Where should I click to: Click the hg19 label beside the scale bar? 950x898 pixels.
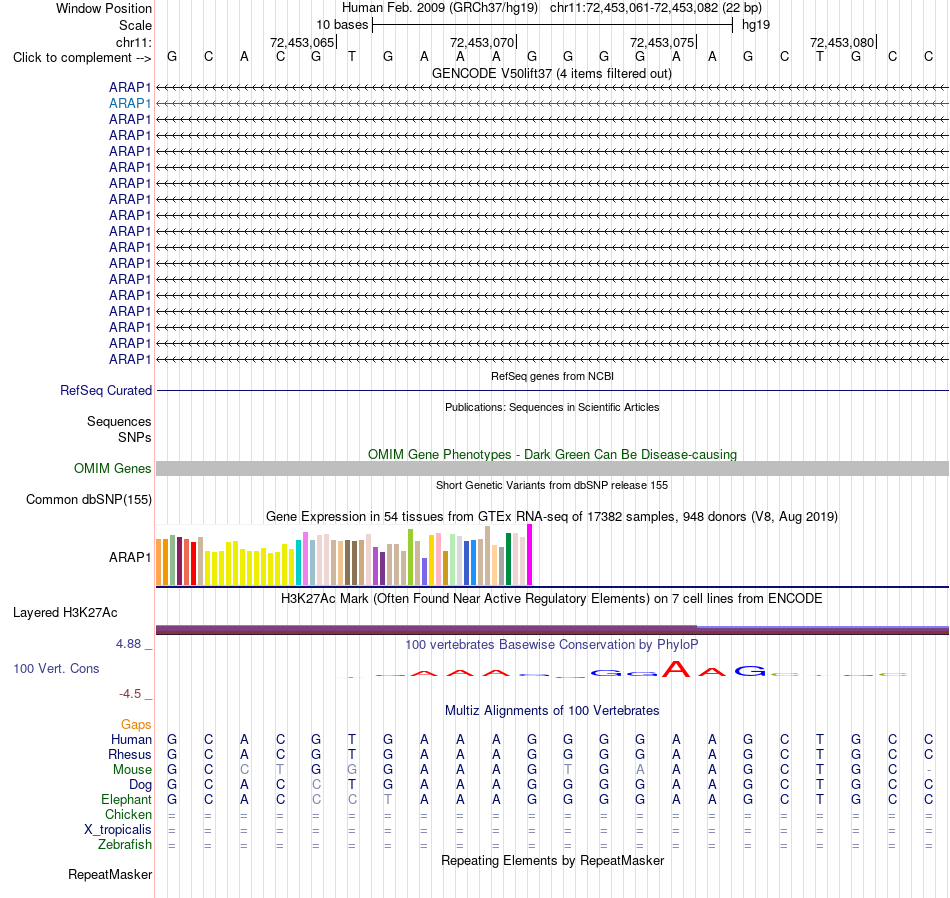pyautogui.click(x=756, y=25)
